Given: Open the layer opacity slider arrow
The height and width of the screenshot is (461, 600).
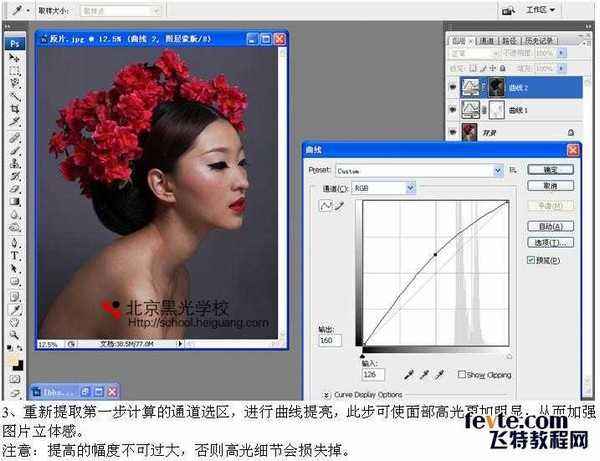Looking at the screenshot, I should [x=561, y=53].
